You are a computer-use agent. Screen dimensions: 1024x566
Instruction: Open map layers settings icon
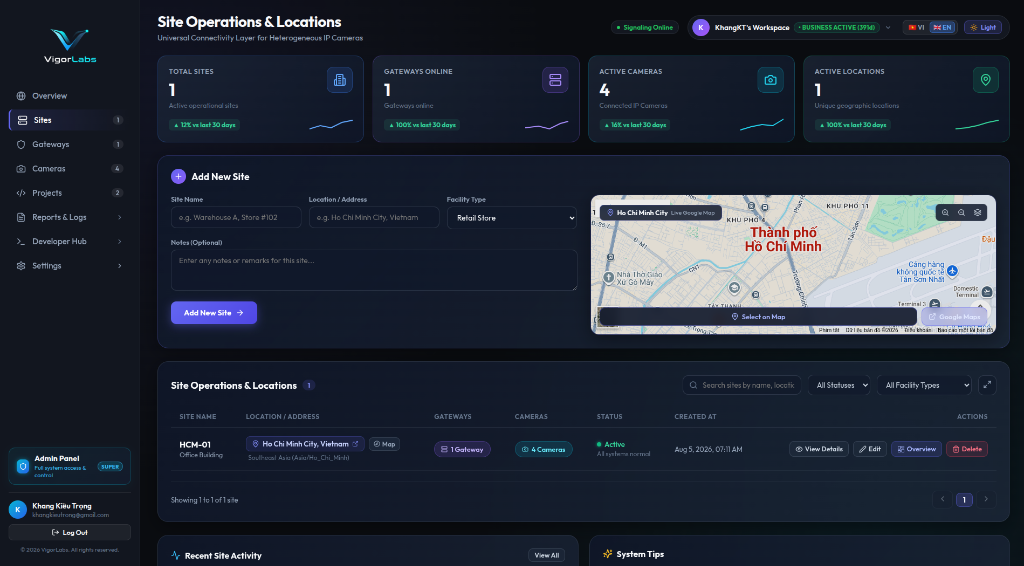(978, 213)
